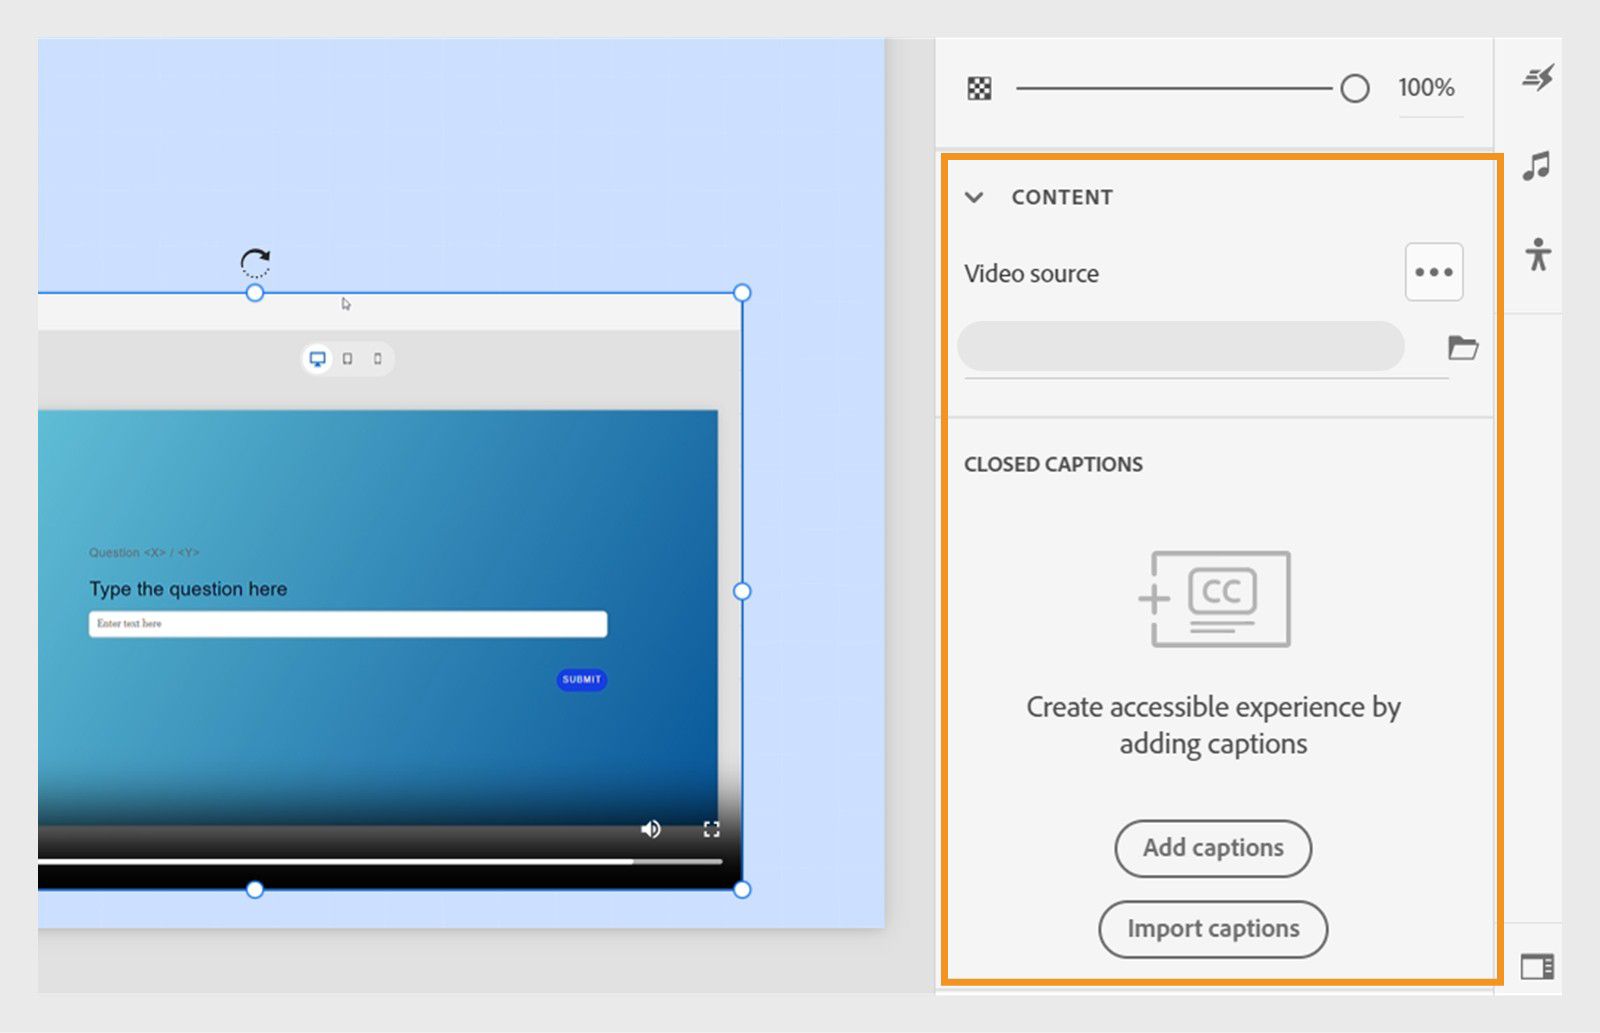Click the speaker icon on the video player
The height and width of the screenshot is (1033, 1600).
tap(650, 828)
